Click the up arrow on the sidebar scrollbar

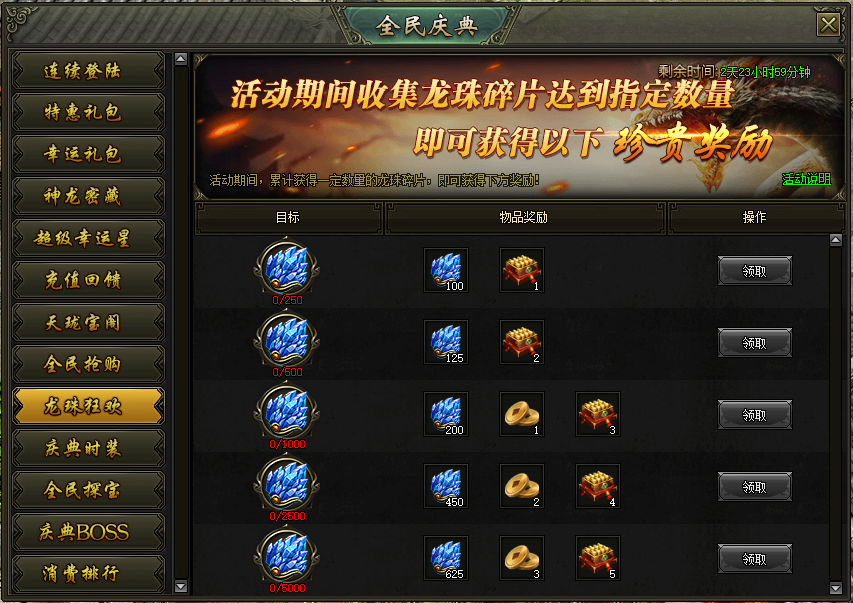pyautogui.click(x=181, y=59)
